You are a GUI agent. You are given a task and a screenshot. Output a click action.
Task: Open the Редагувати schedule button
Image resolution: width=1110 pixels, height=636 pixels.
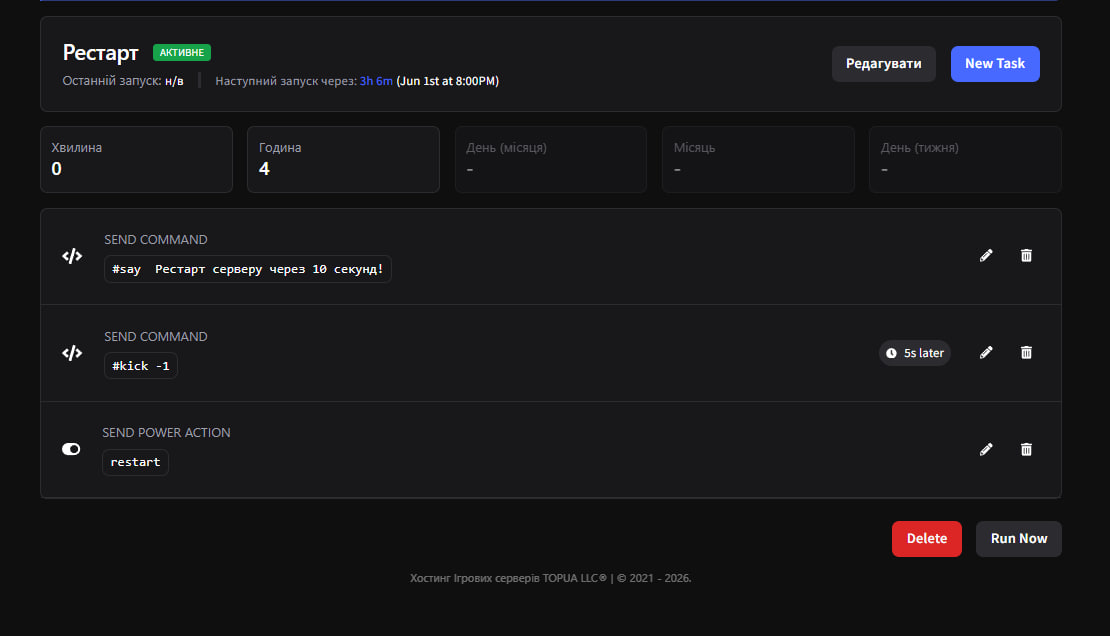tap(883, 64)
